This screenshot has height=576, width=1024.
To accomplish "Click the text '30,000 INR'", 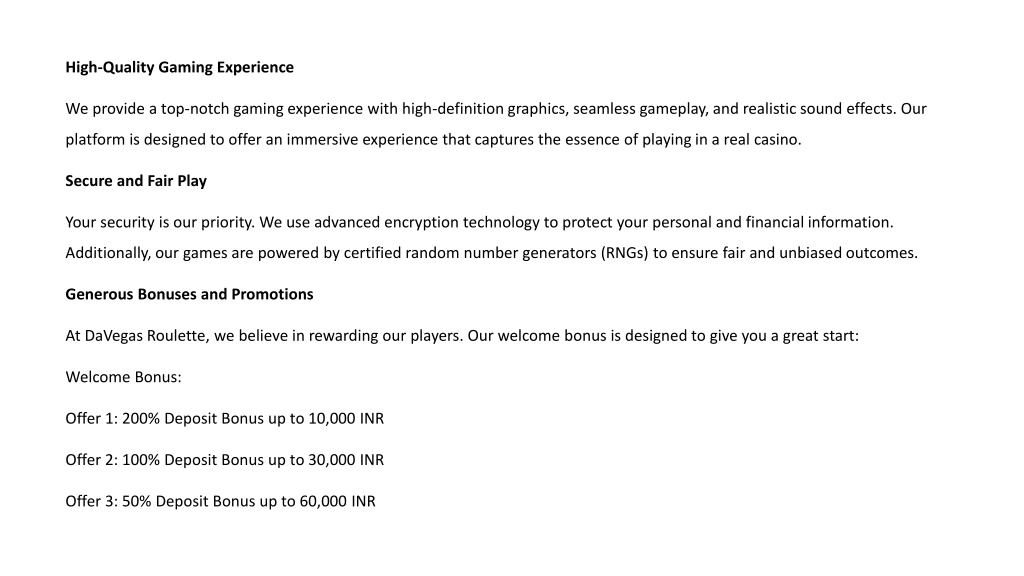I will (346, 460).
